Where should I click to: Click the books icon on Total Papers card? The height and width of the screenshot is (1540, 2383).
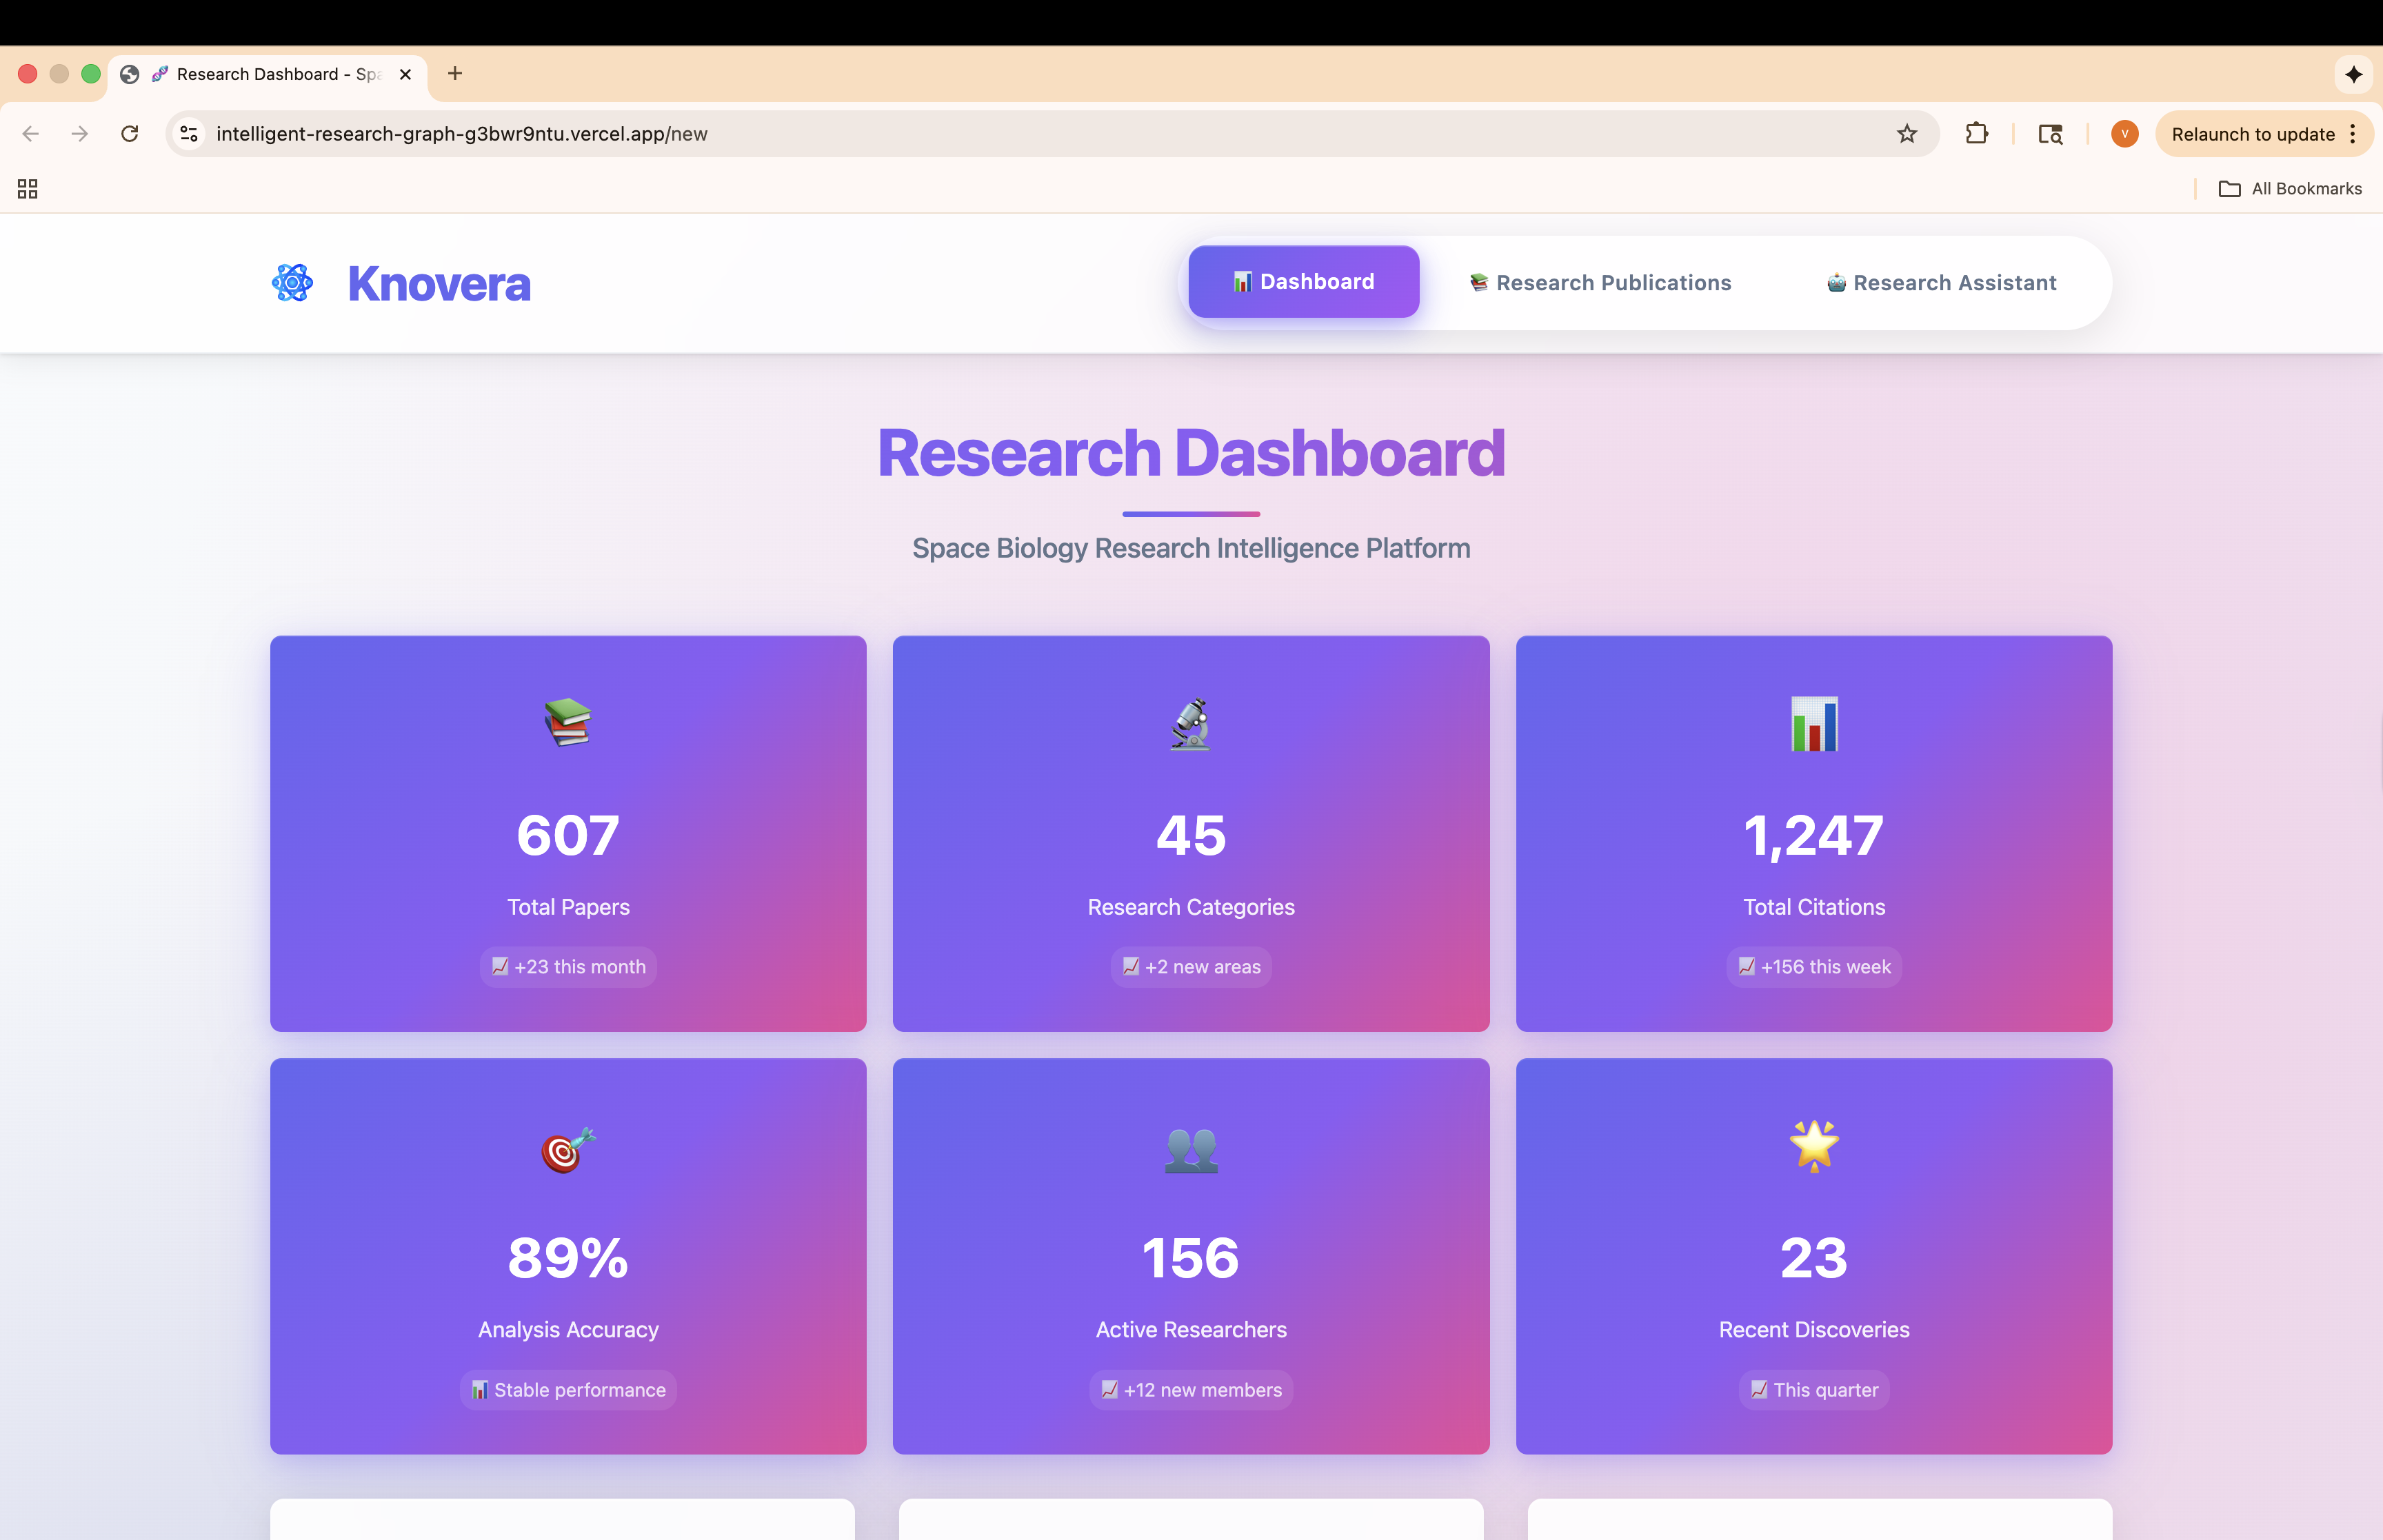(568, 722)
